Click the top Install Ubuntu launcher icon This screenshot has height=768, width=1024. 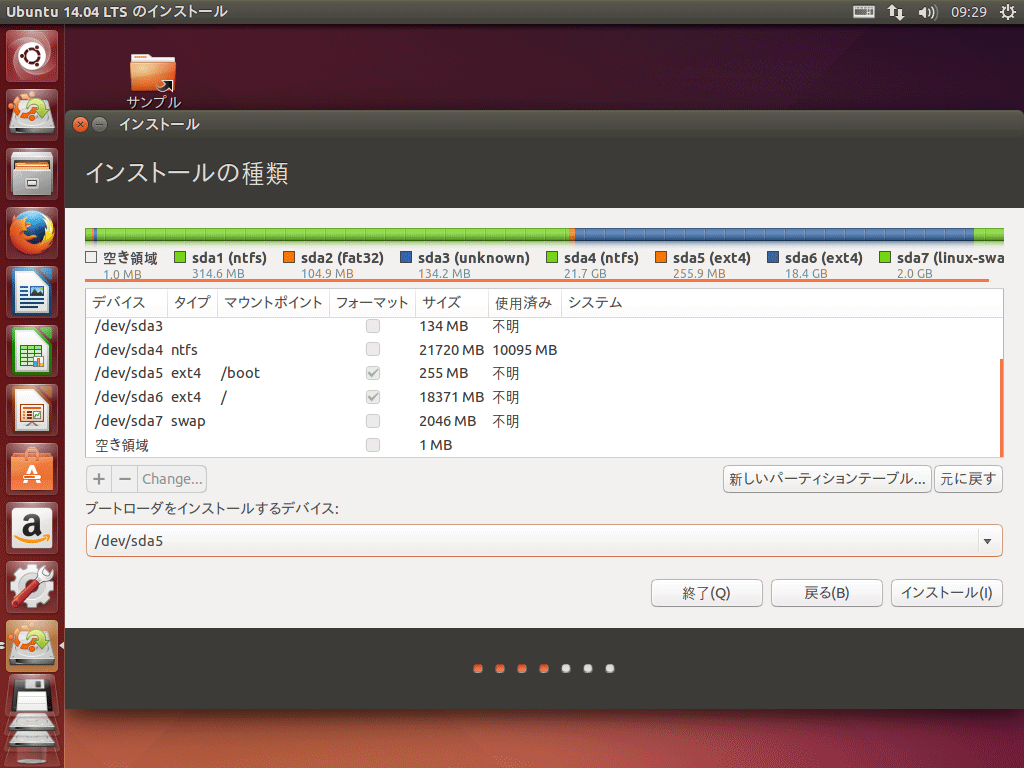pos(32,114)
